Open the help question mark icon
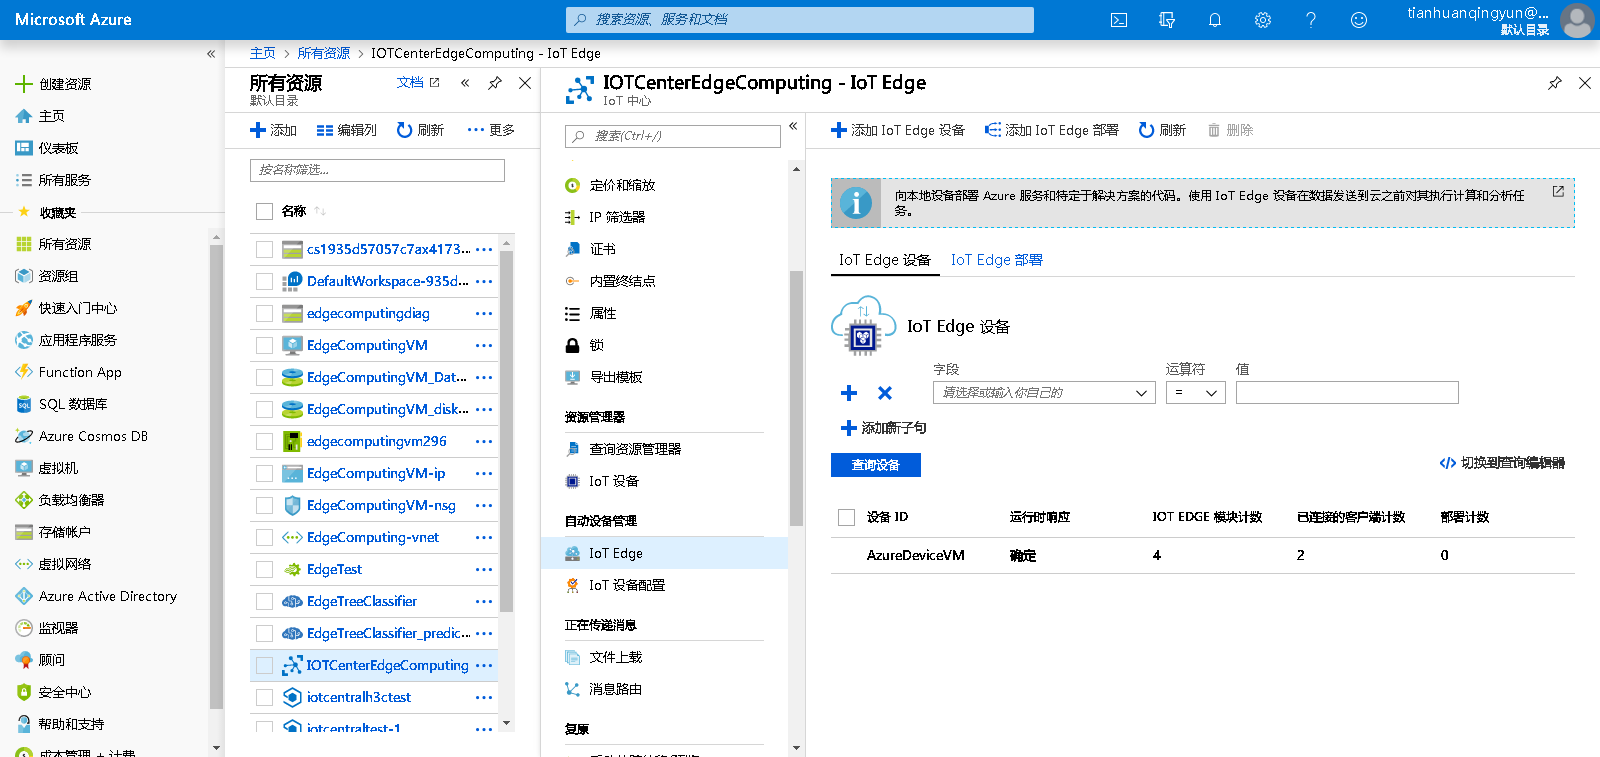Screen dimensions: 1600x757 click(x=1311, y=20)
